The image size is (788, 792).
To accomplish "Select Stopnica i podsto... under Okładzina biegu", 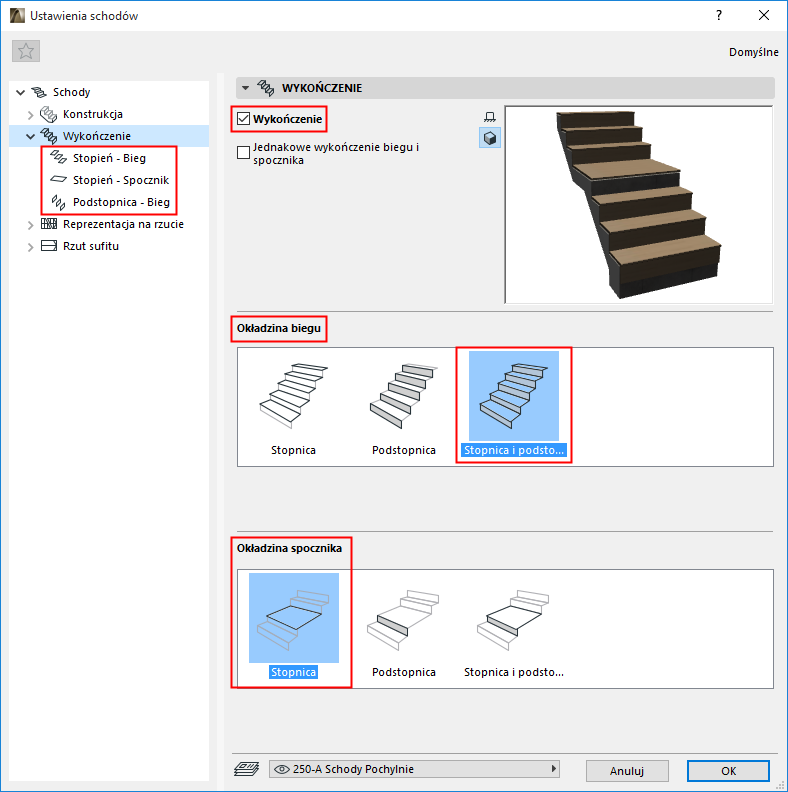I will coord(514,405).
